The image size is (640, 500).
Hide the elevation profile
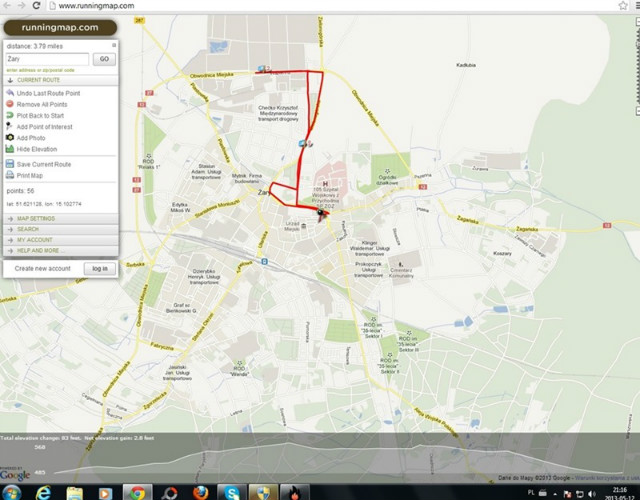coord(37,149)
